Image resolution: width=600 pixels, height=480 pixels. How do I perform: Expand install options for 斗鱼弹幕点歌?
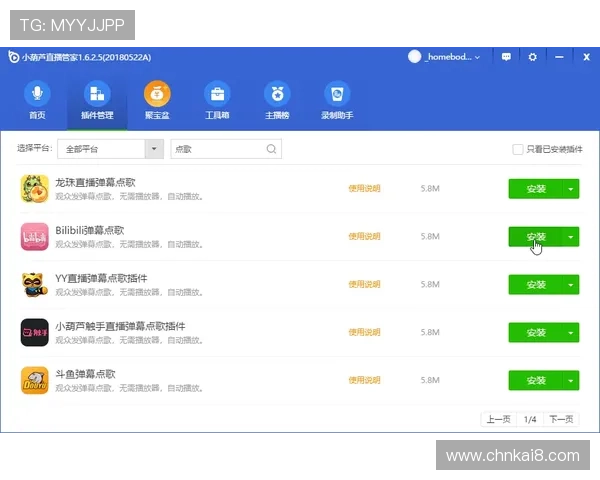coord(571,380)
